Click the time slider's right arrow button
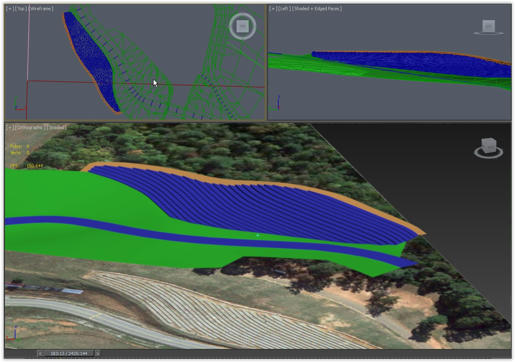515x362 pixels. point(98,353)
